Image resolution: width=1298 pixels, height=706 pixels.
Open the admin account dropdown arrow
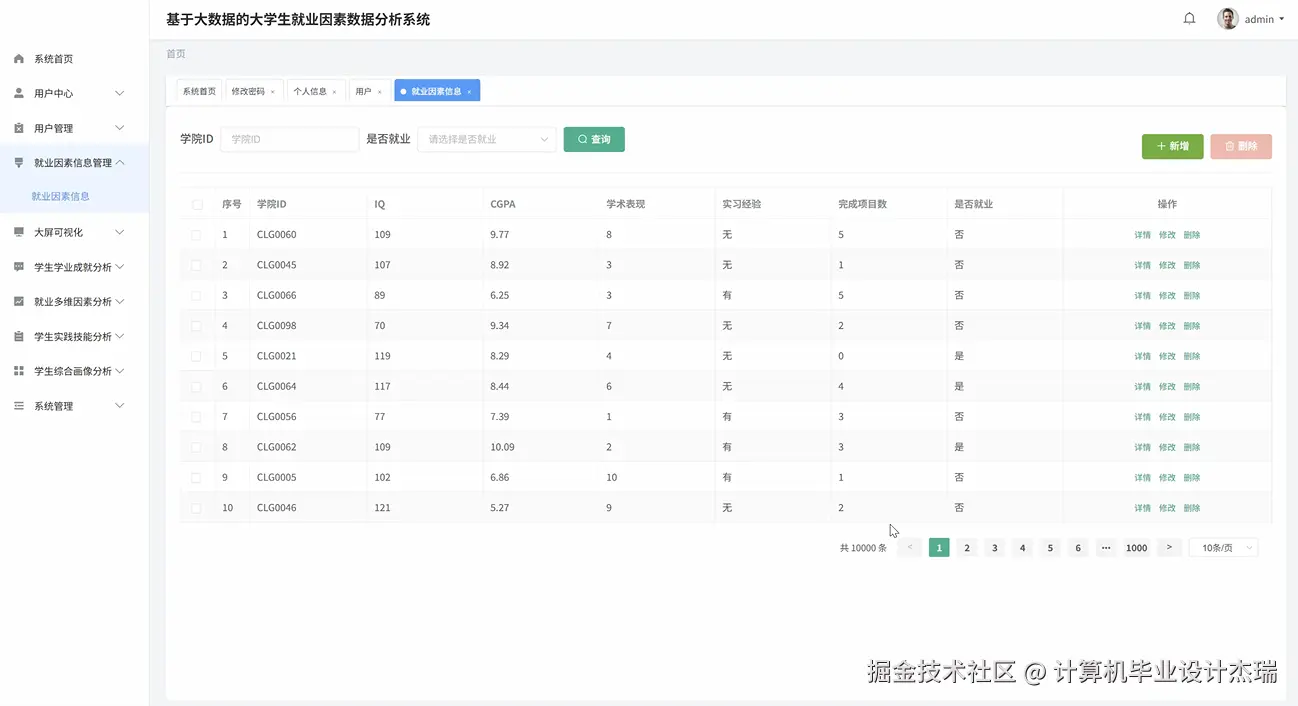coord(1282,19)
